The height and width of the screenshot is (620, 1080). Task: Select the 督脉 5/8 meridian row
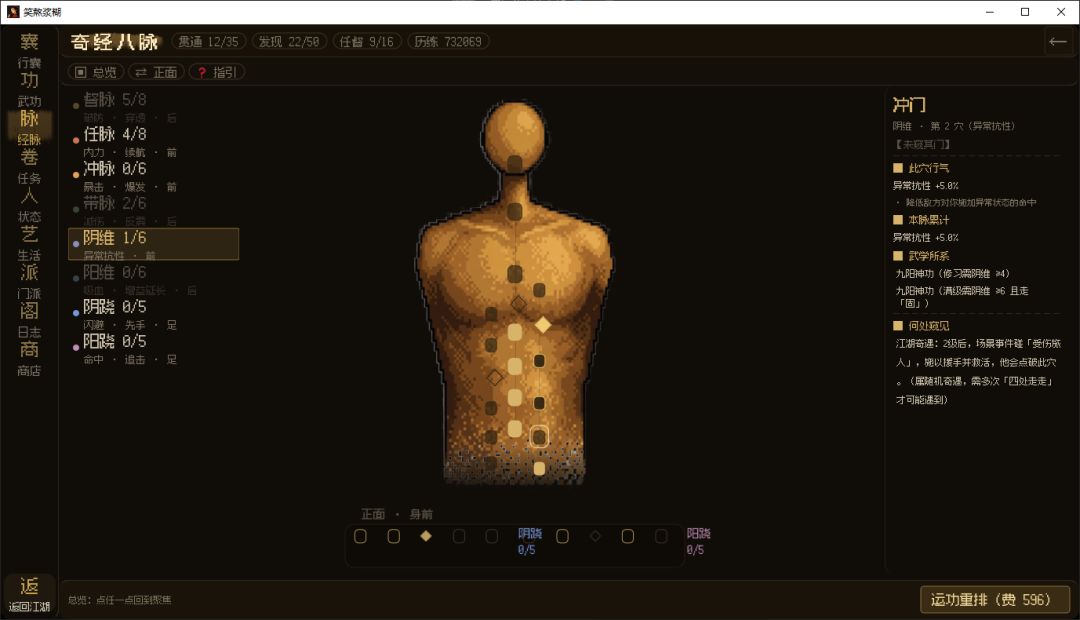(154, 107)
